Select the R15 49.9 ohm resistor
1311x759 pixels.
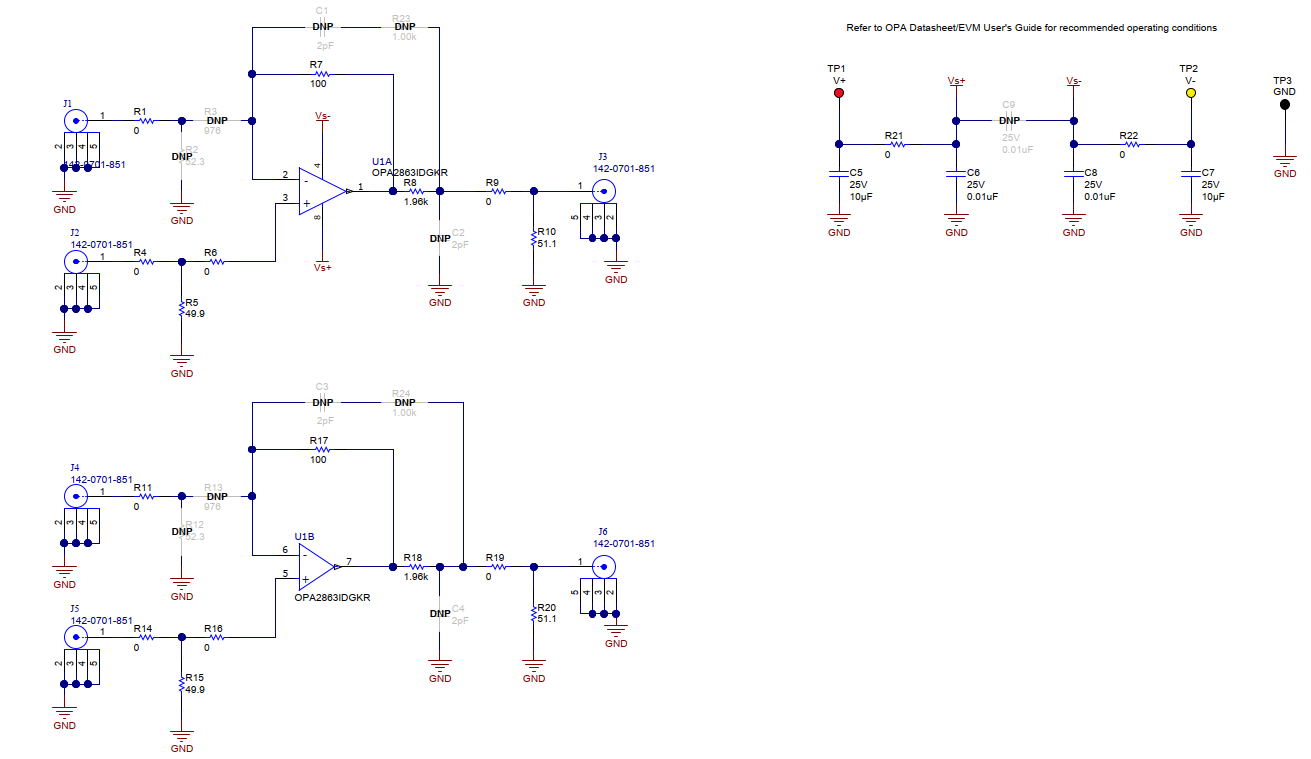pos(181,683)
